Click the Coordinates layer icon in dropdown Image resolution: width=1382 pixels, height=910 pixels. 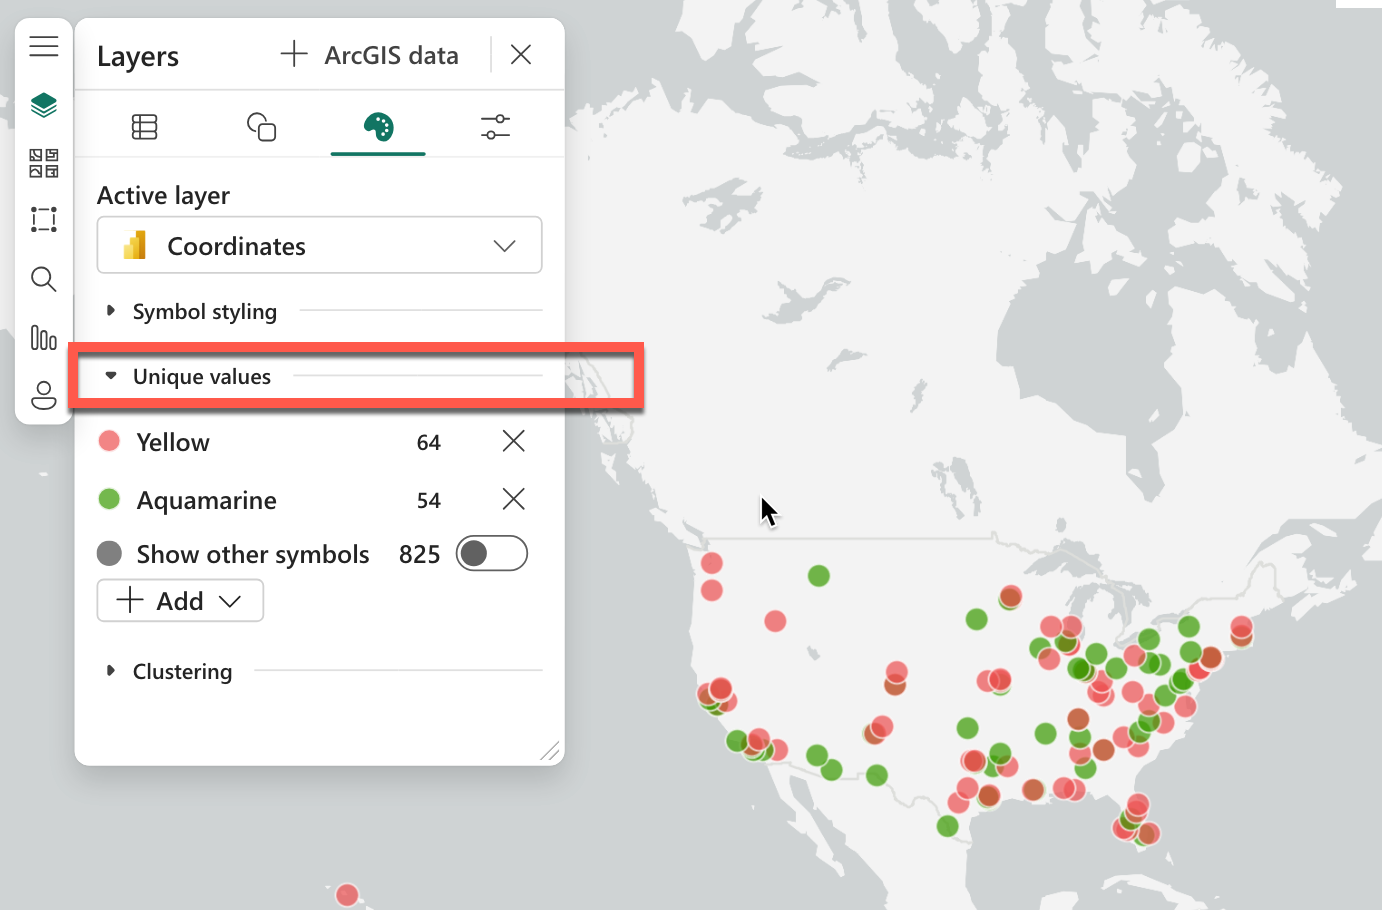pos(137,245)
